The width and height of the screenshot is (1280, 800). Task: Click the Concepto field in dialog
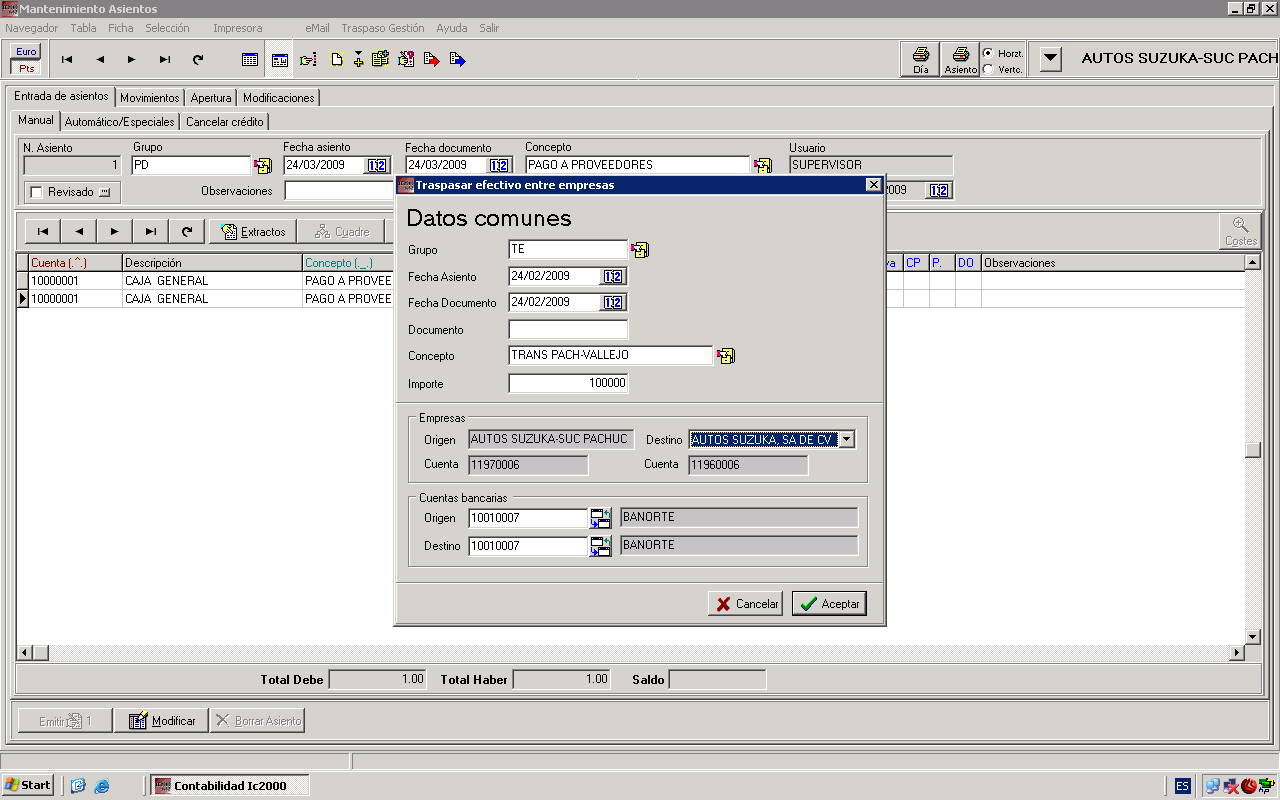(610, 355)
